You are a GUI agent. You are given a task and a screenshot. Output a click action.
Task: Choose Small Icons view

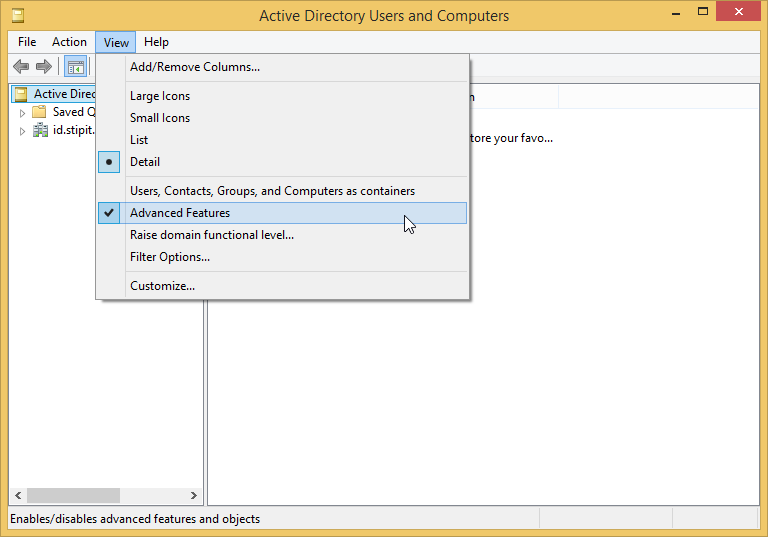coord(282,118)
